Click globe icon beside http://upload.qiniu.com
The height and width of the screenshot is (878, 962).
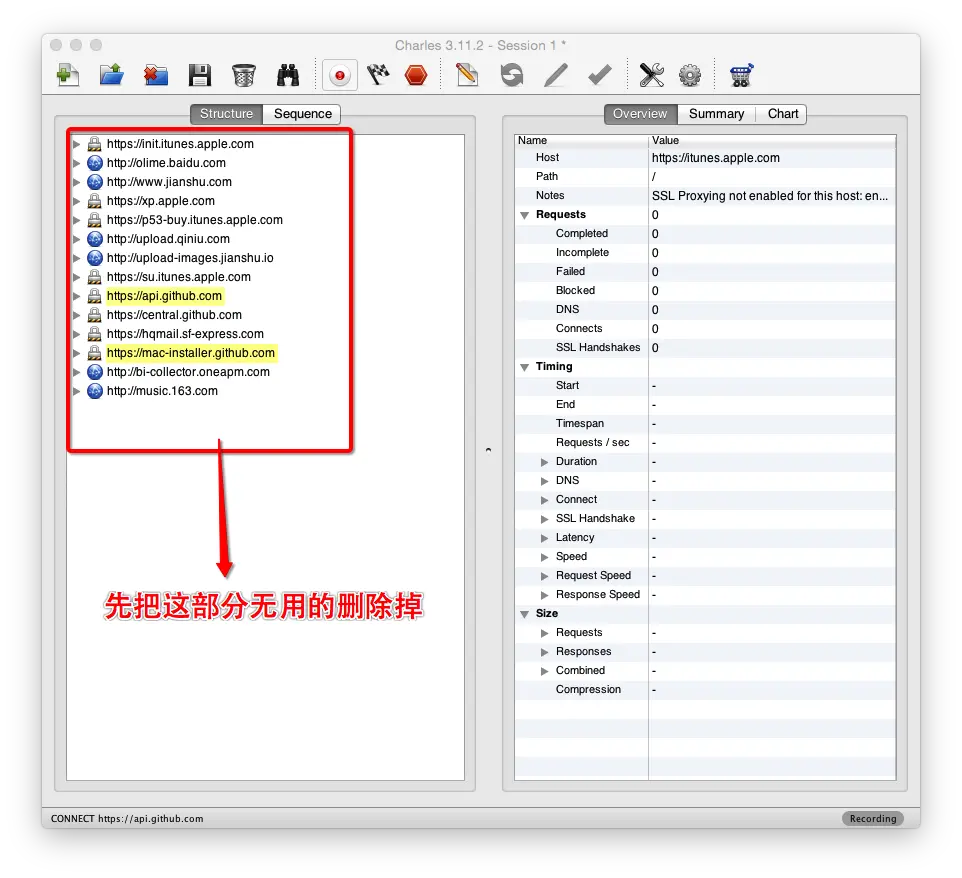click(x=94, y=239)
